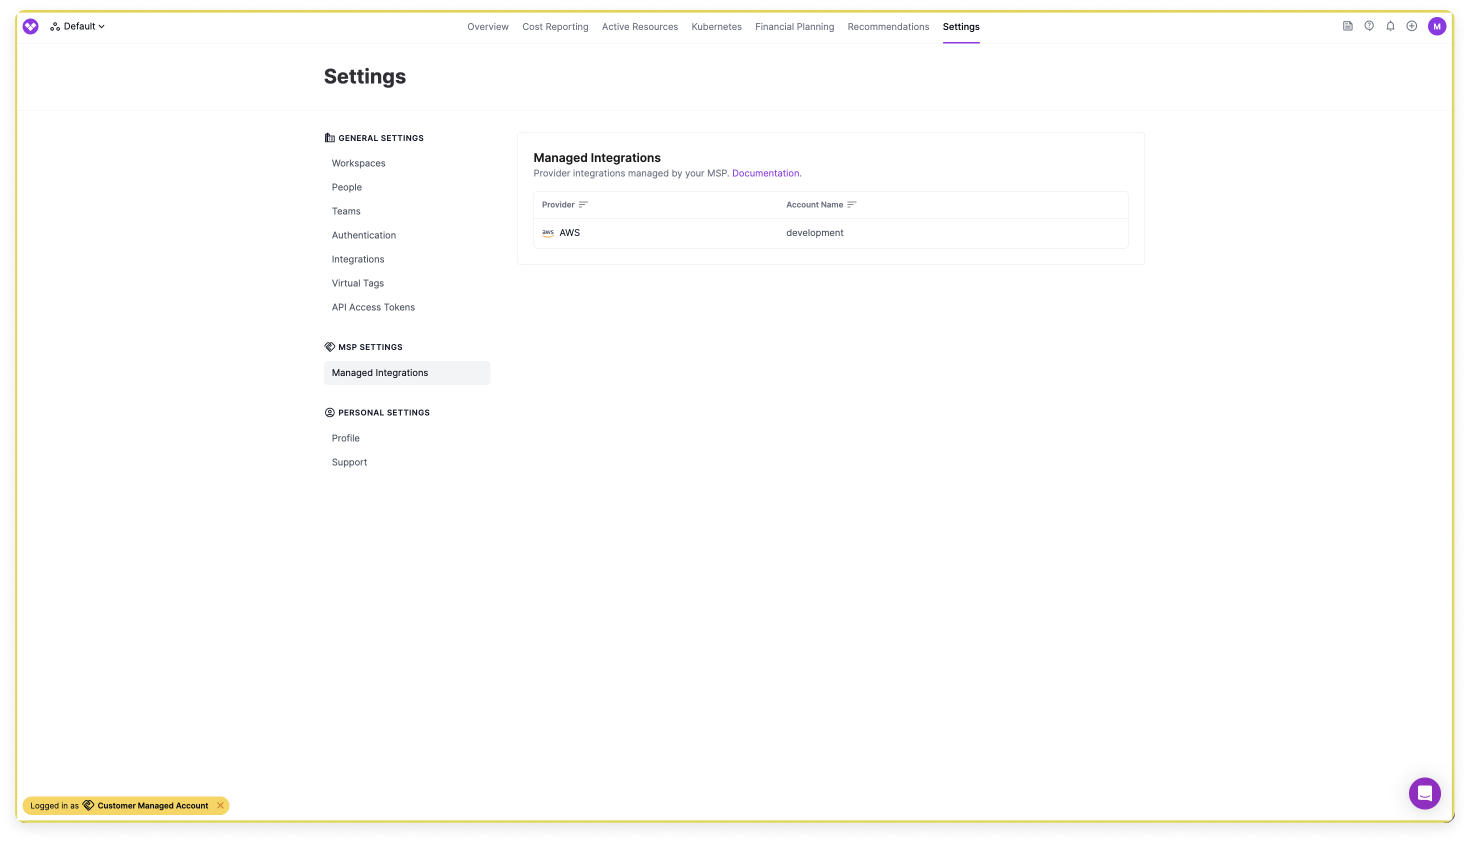Sort table by Account Name column icon
1470x843 pixels.
click(852, 204)
